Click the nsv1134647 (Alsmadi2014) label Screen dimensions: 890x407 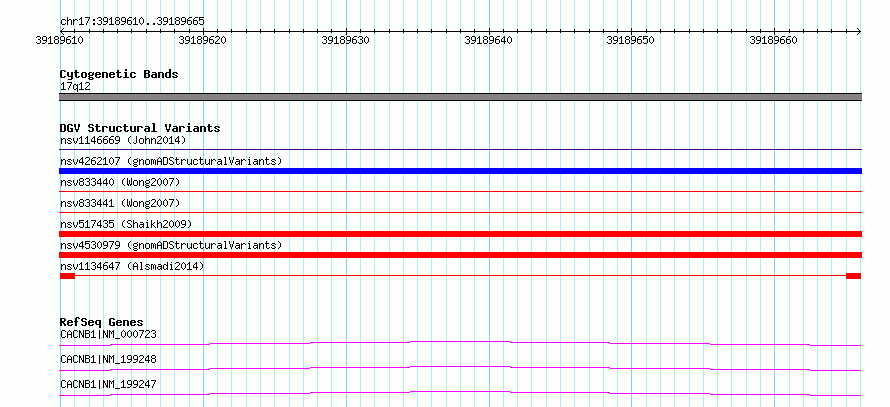132,266
